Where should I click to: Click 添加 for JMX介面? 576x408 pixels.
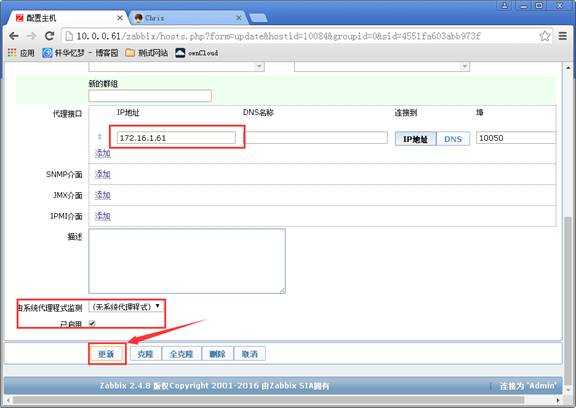tap(102, 195)
